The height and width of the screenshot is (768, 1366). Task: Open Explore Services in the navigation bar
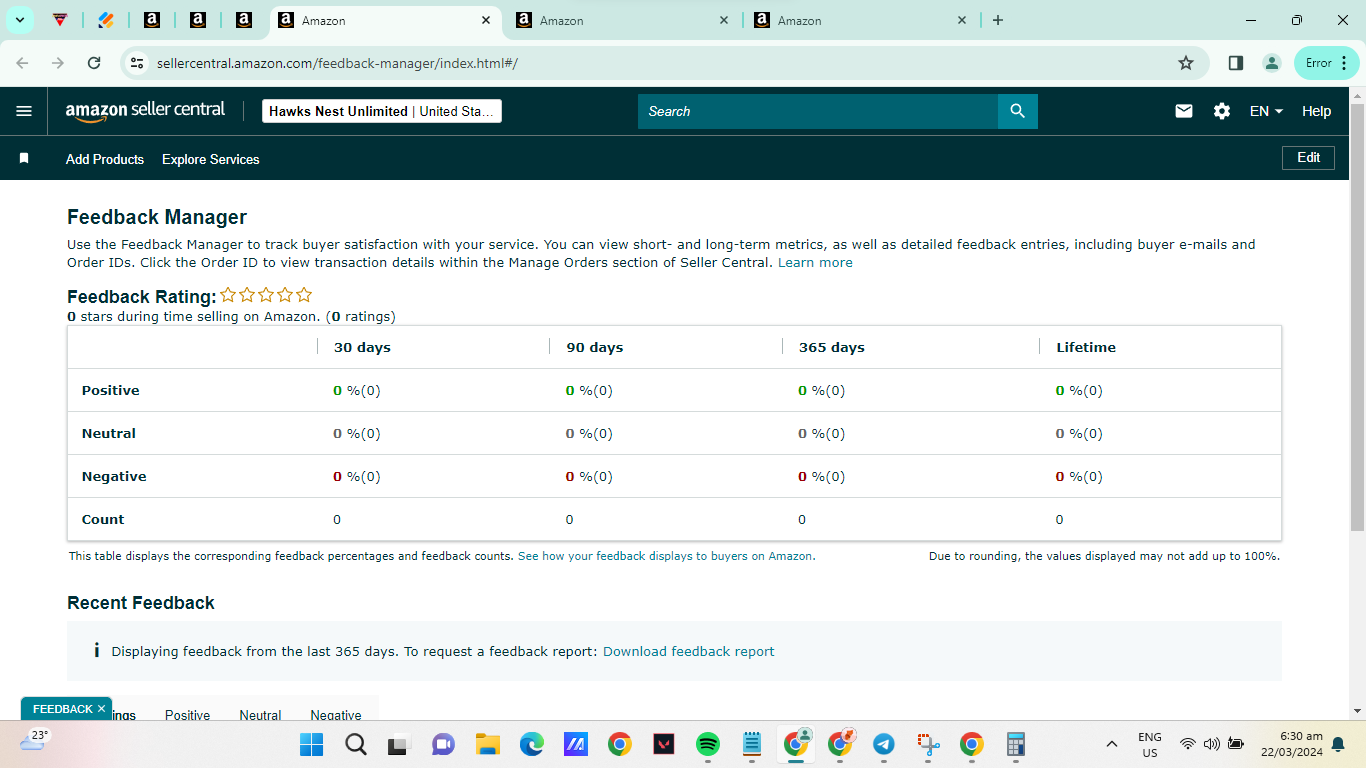[x=211, y=159]
